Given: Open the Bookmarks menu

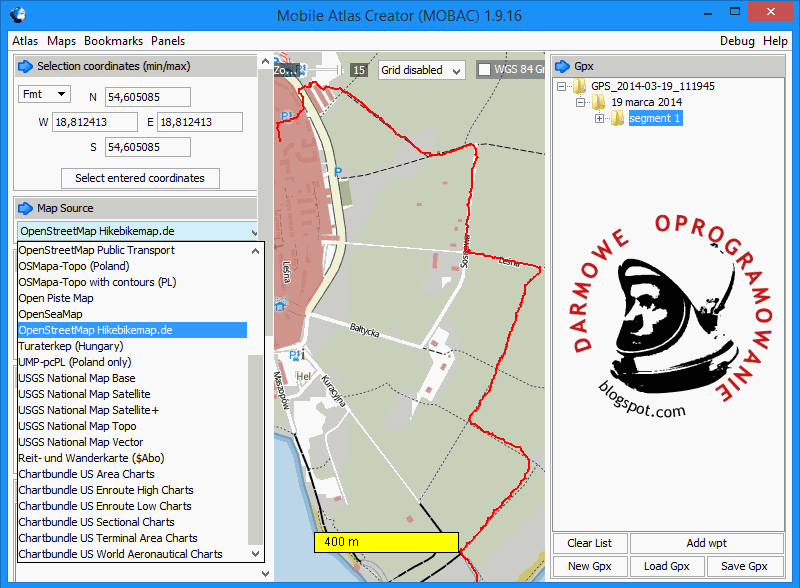Looking at the screenshot, I should tap(113, 41).
